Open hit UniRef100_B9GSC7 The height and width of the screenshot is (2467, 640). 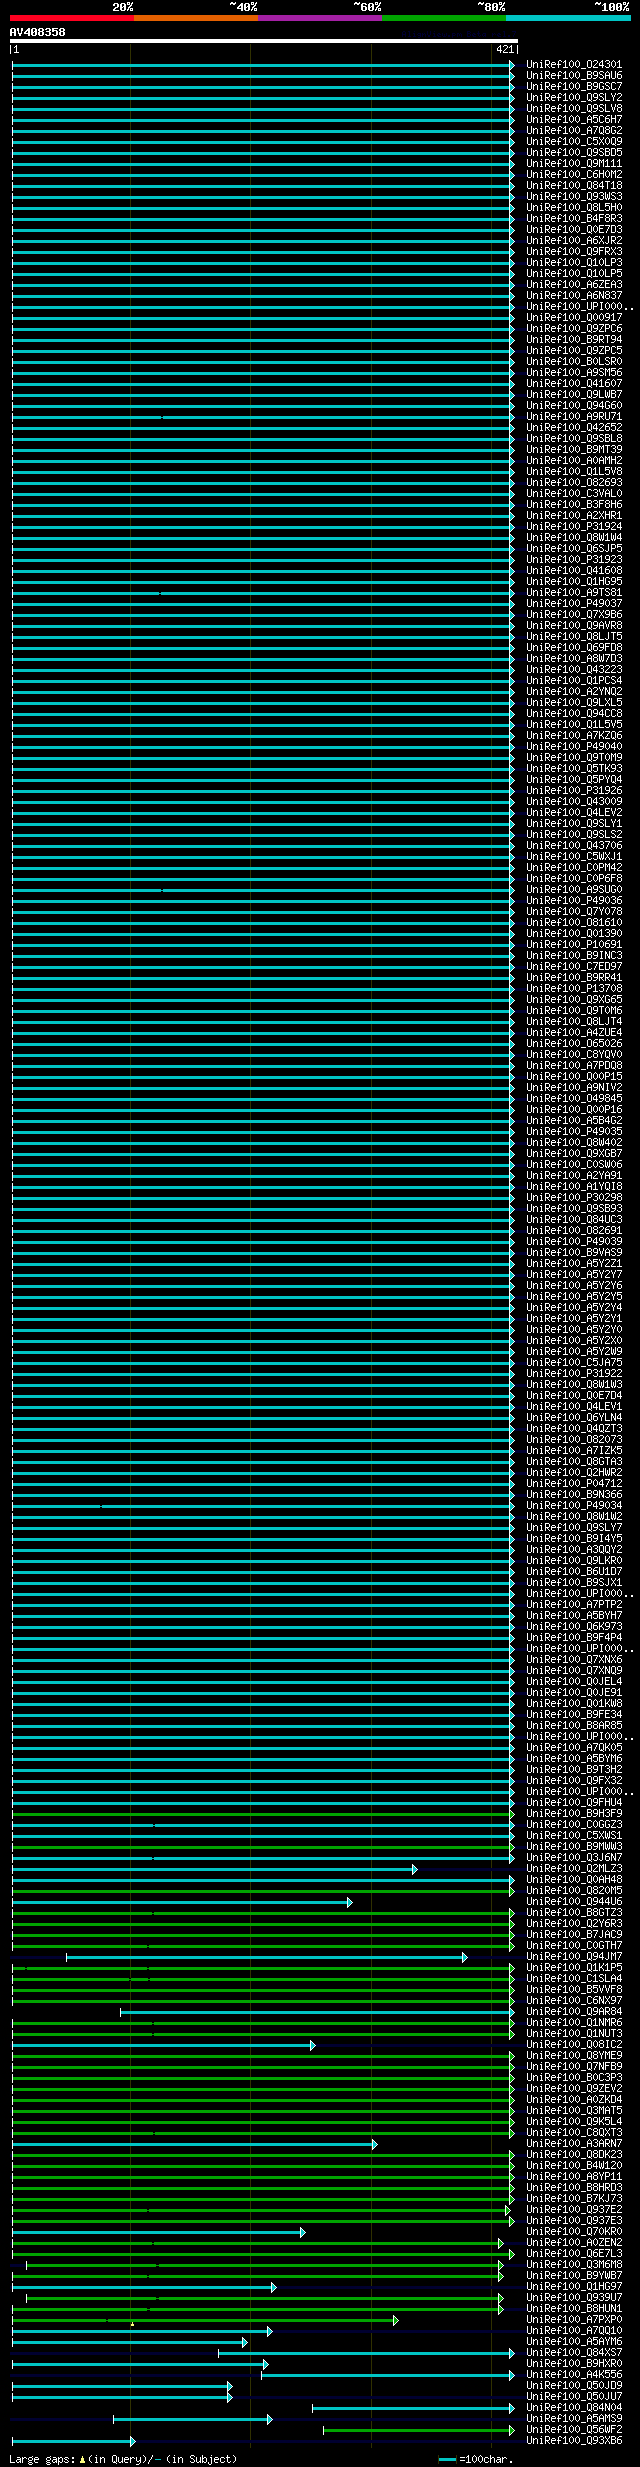(x=574, y=86)
